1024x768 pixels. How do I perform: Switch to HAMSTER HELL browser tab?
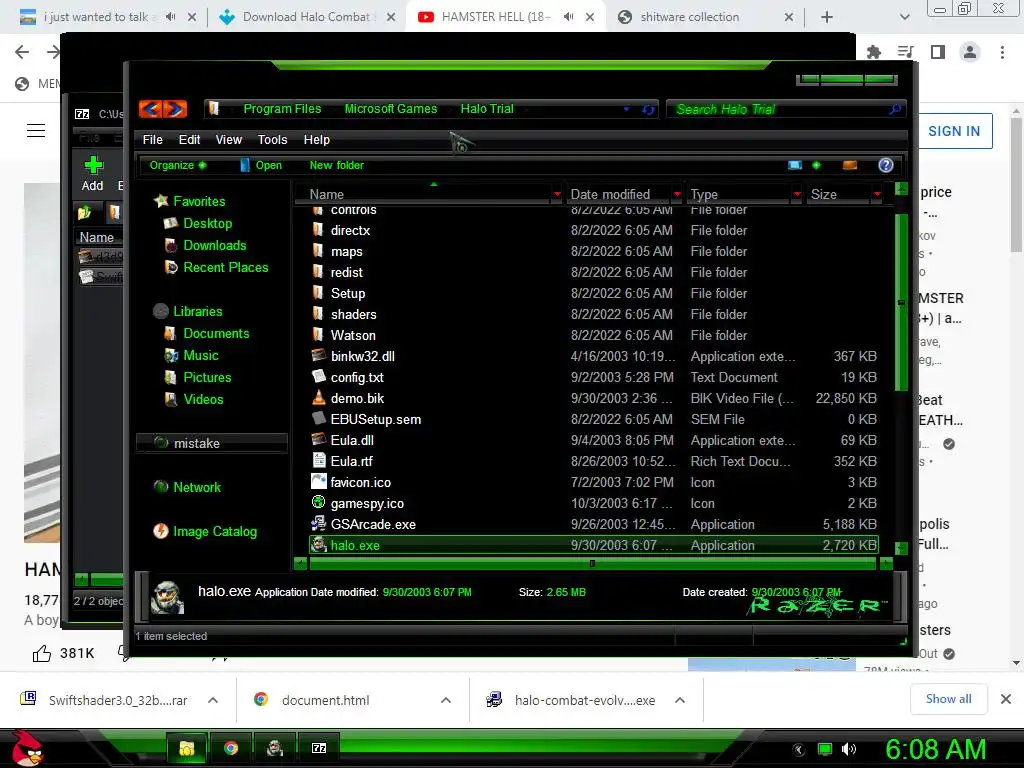click(496, 17)
